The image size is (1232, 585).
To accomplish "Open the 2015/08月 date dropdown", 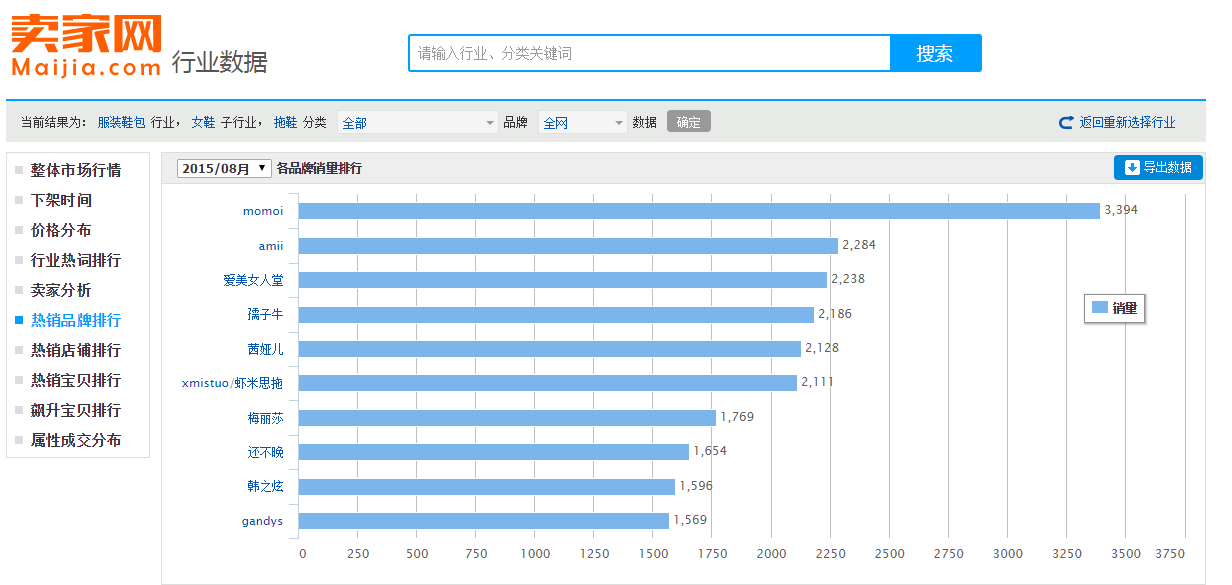I will point(224,169).
